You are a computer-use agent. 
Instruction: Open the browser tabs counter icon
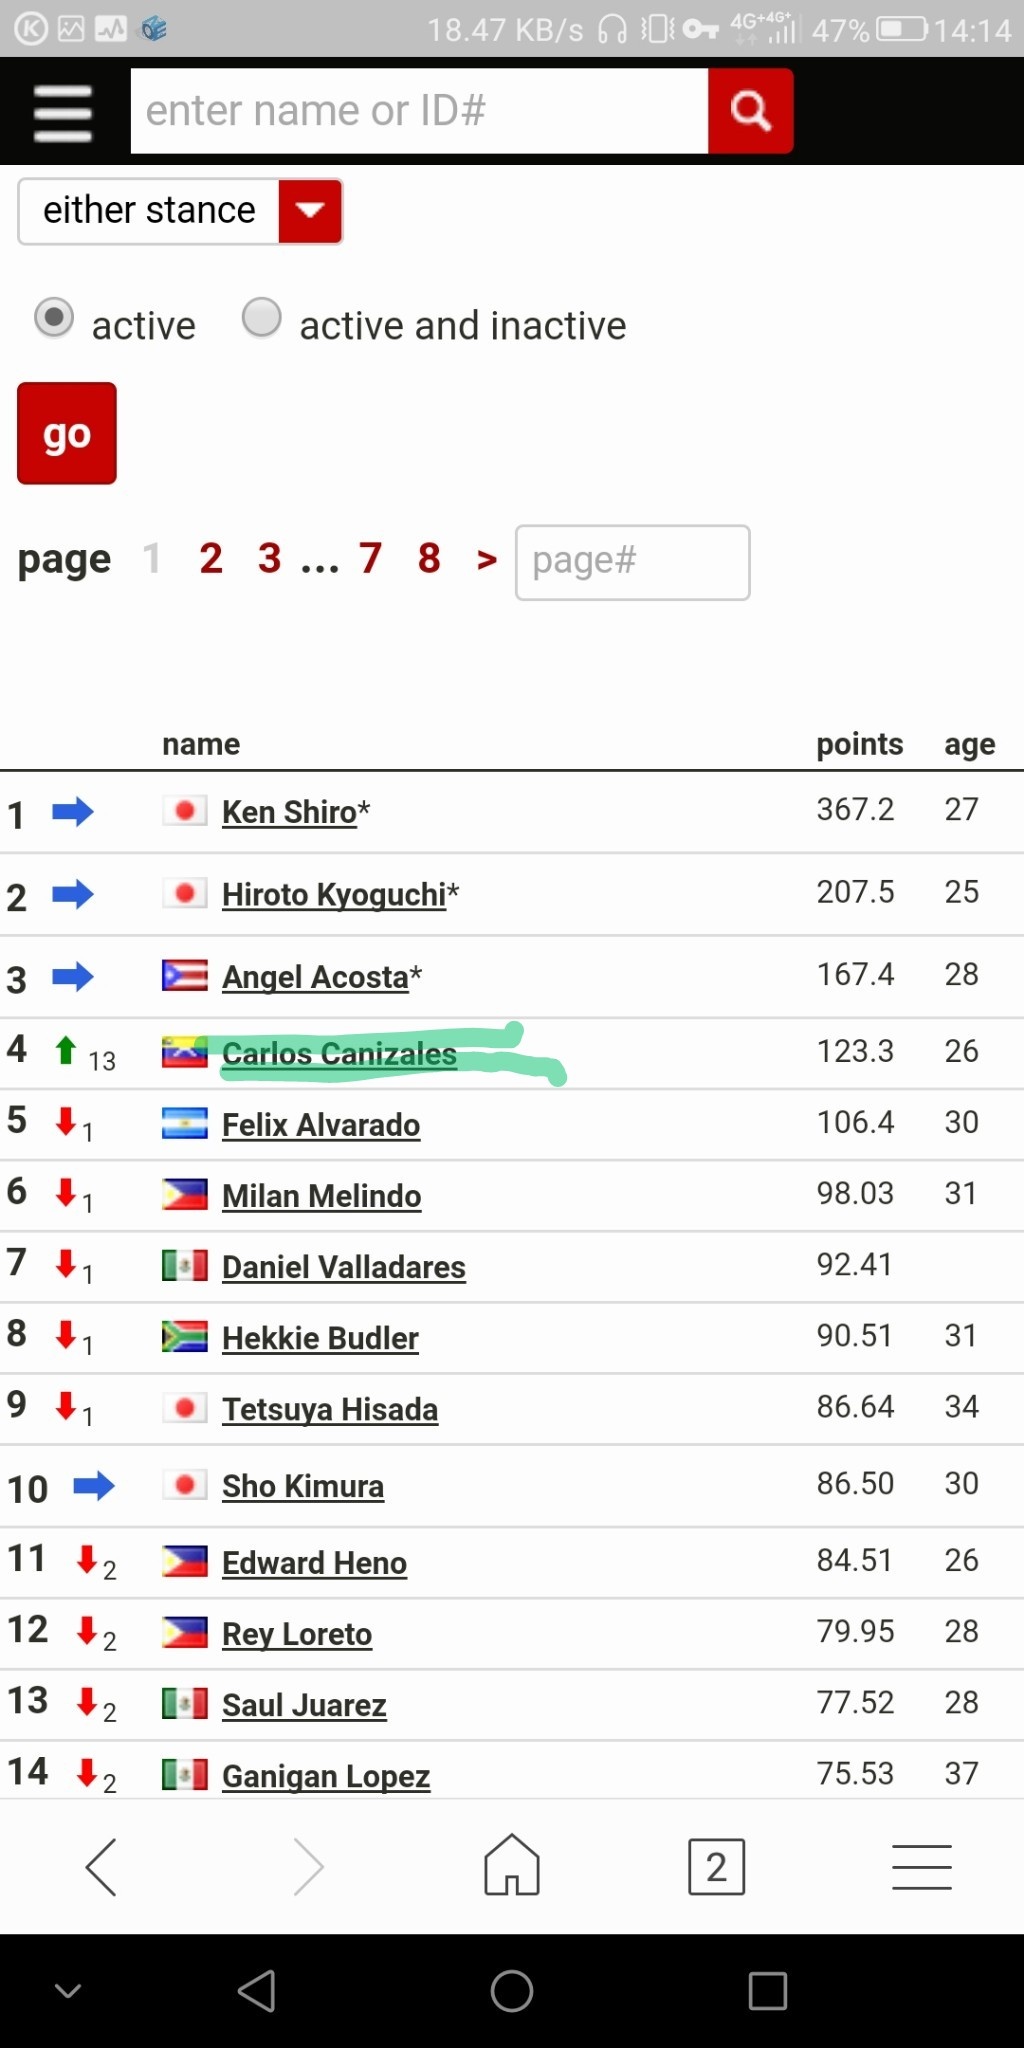pyautogui.click(x=716, y=1866)
